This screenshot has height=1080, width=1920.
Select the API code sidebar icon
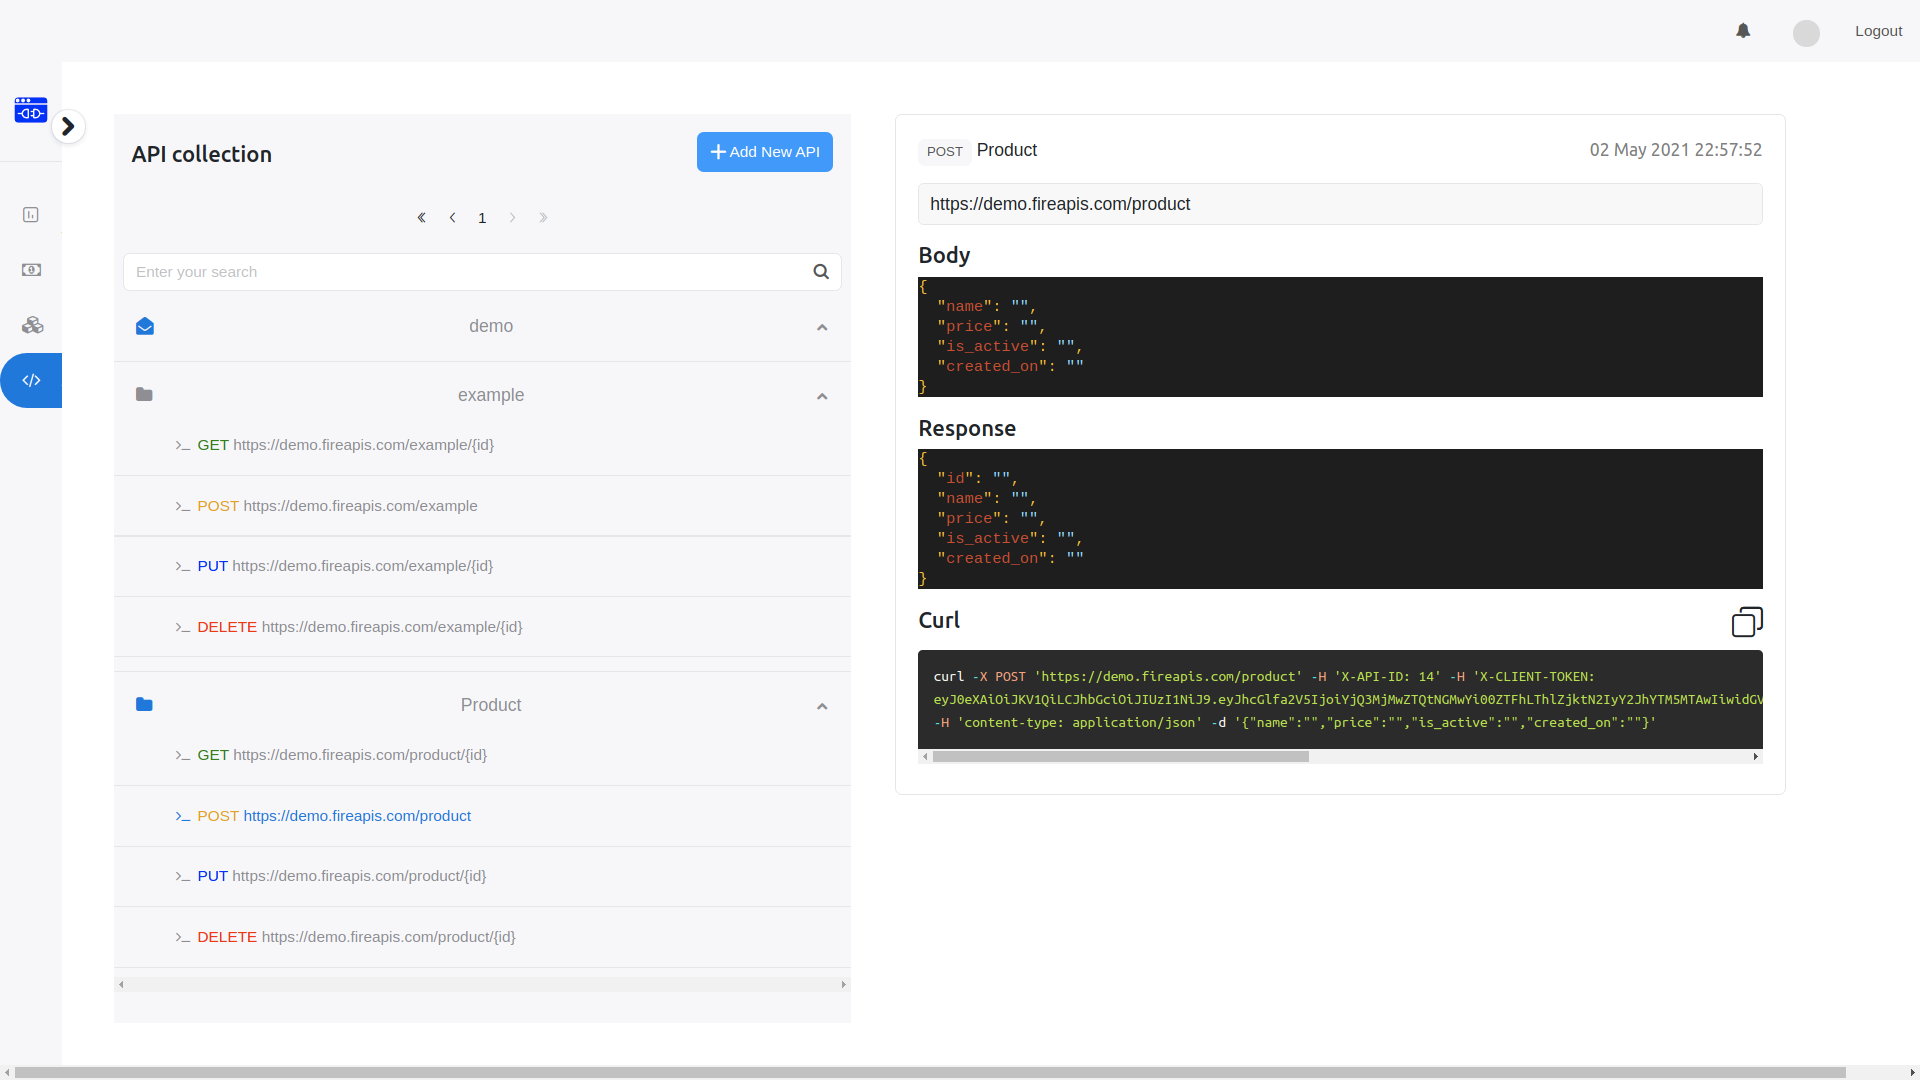click(31, 380)
